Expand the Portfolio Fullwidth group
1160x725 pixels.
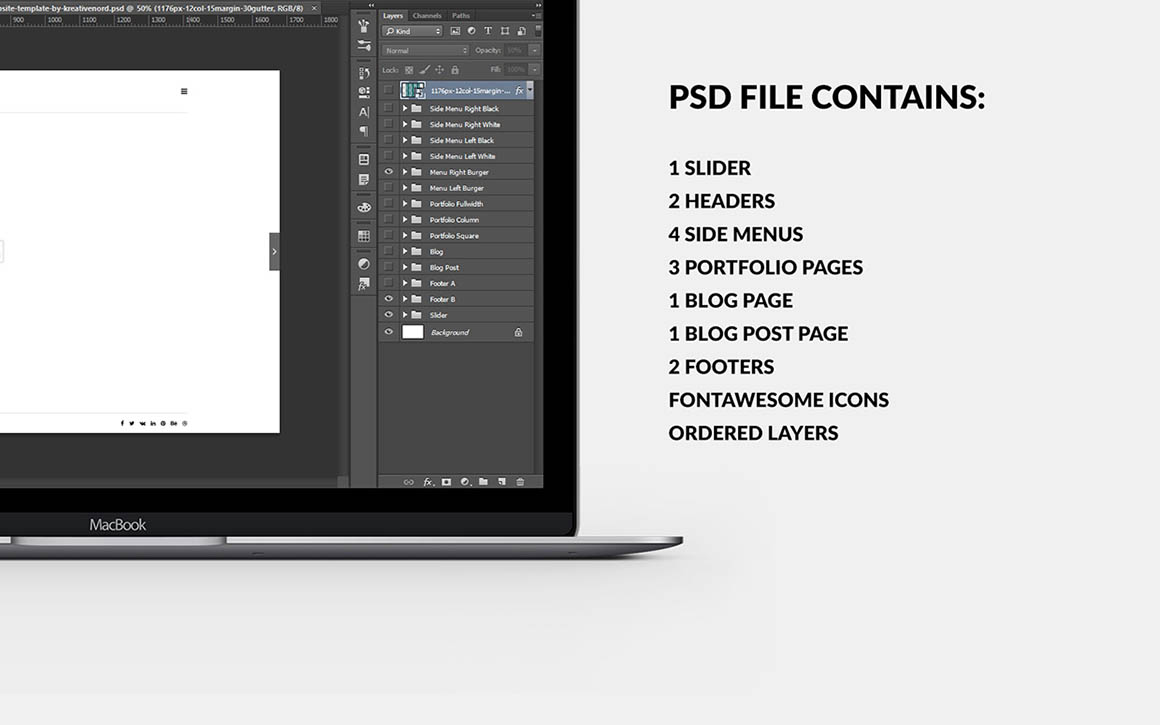tap(405, 204)
